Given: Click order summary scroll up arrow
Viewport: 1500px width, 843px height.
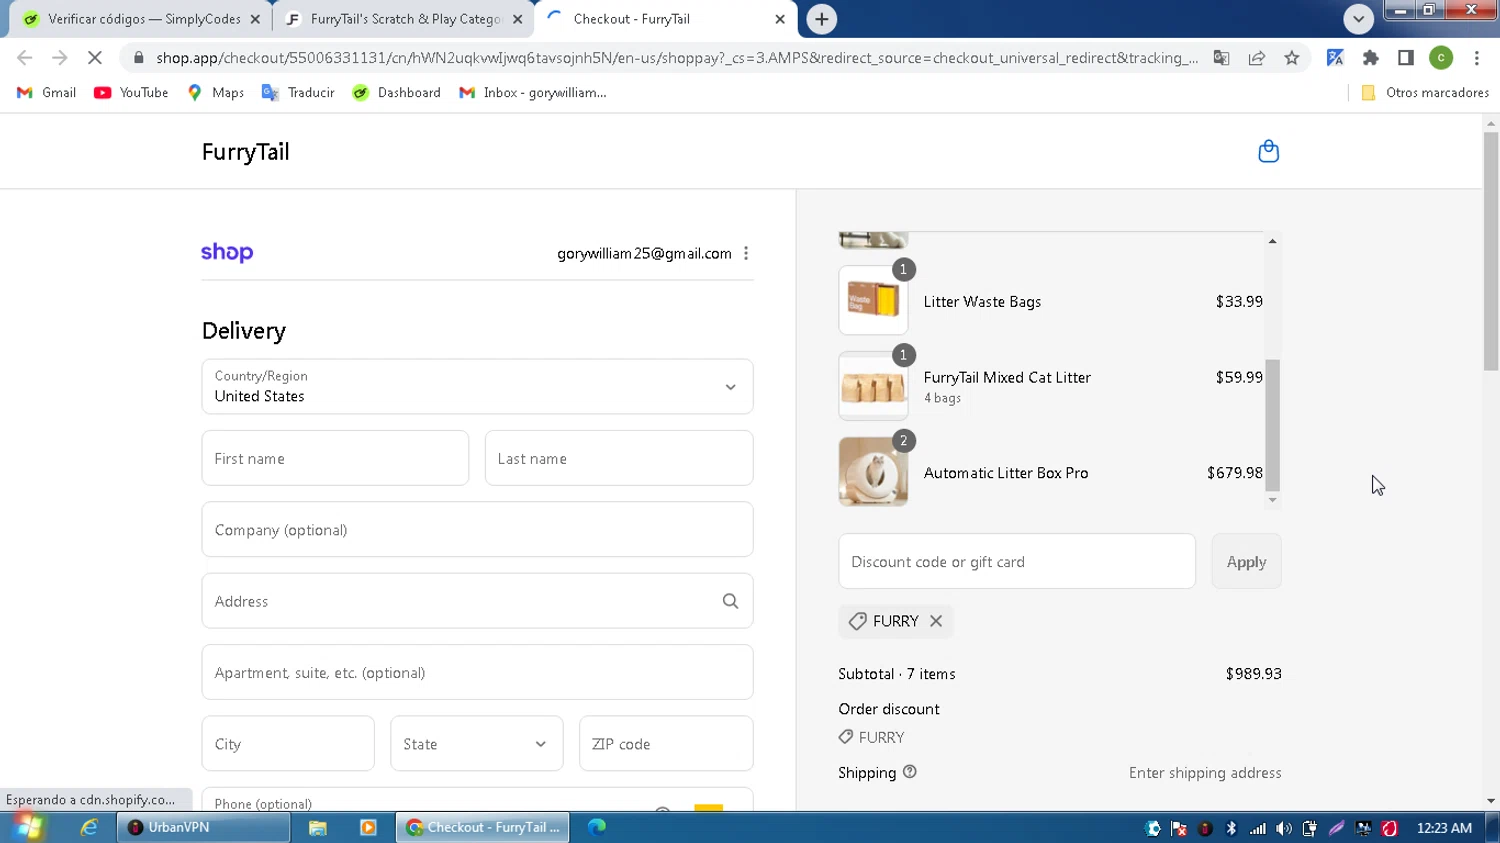Looking at the screenshot, I should click(1272, 241).
